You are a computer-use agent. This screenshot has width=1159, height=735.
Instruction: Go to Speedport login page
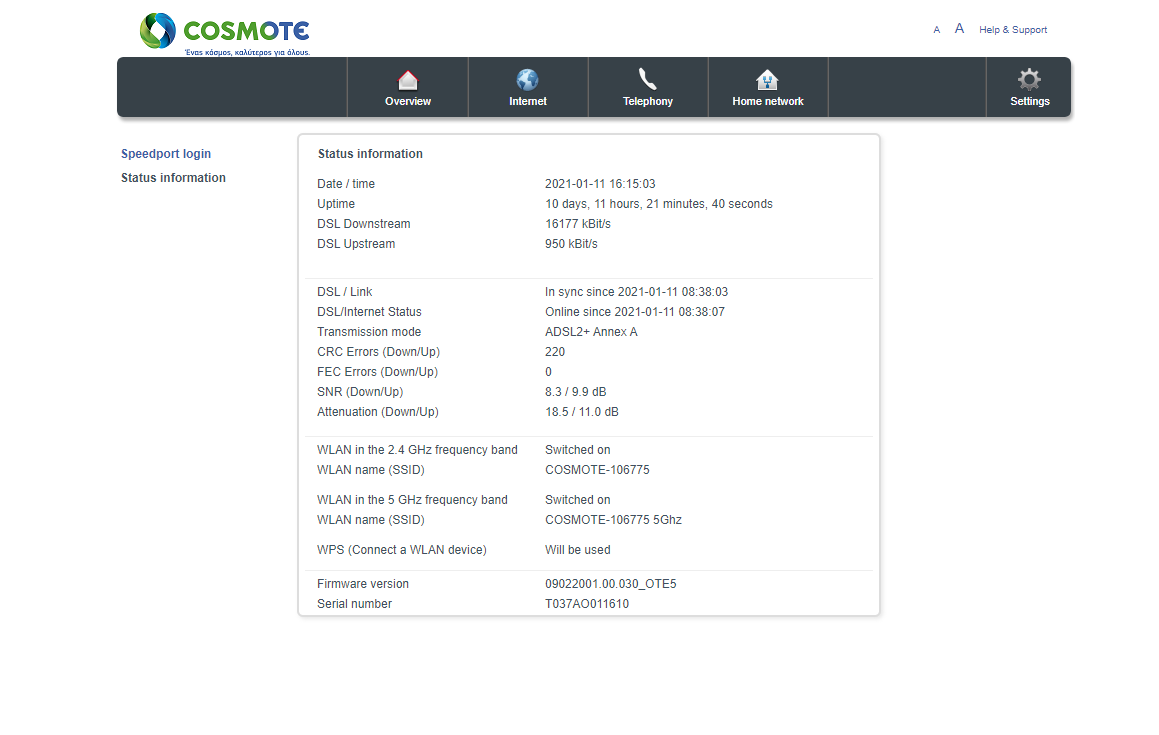click(x=166, y=154)
